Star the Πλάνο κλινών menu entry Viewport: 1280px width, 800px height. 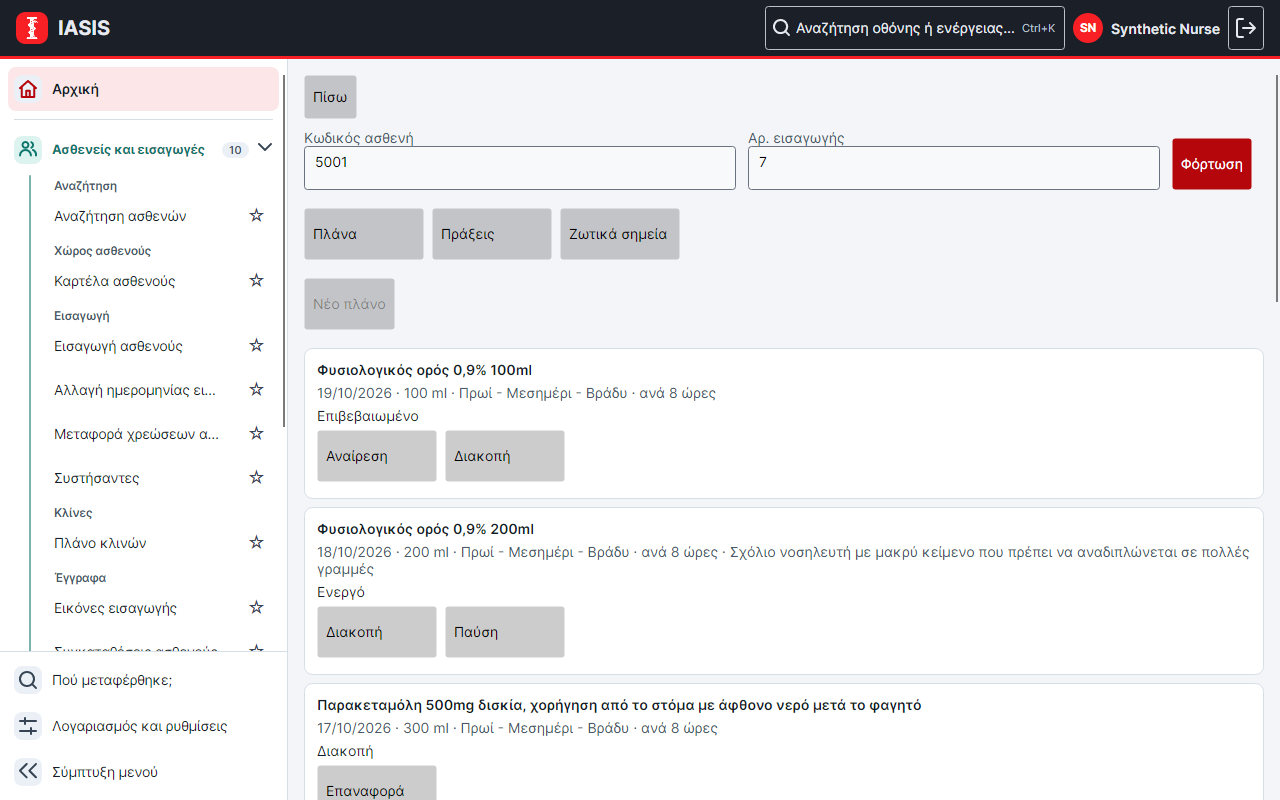point(256,543)
